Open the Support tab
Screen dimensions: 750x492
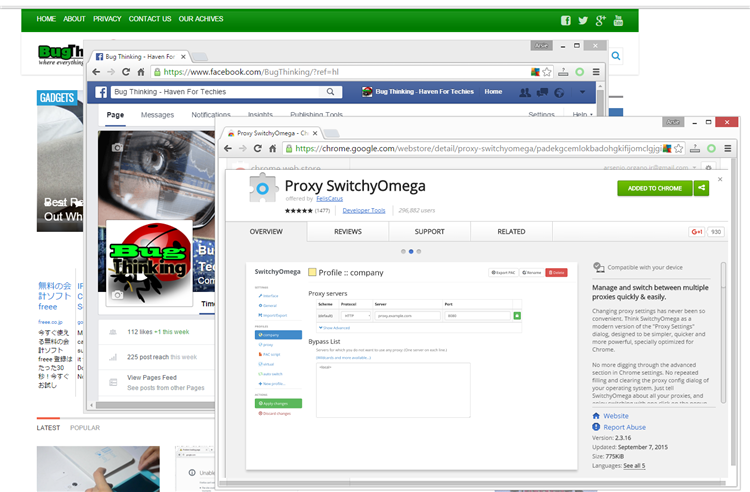430,231
